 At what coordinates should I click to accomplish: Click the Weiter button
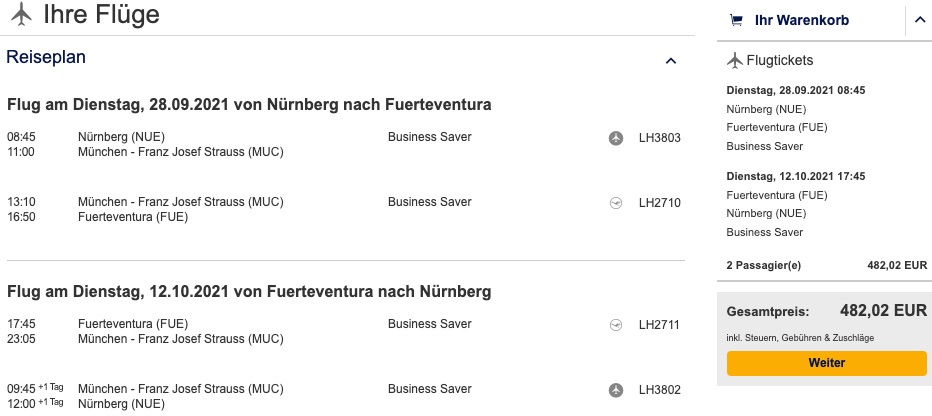pyautogui.click(x=826, y=363)
